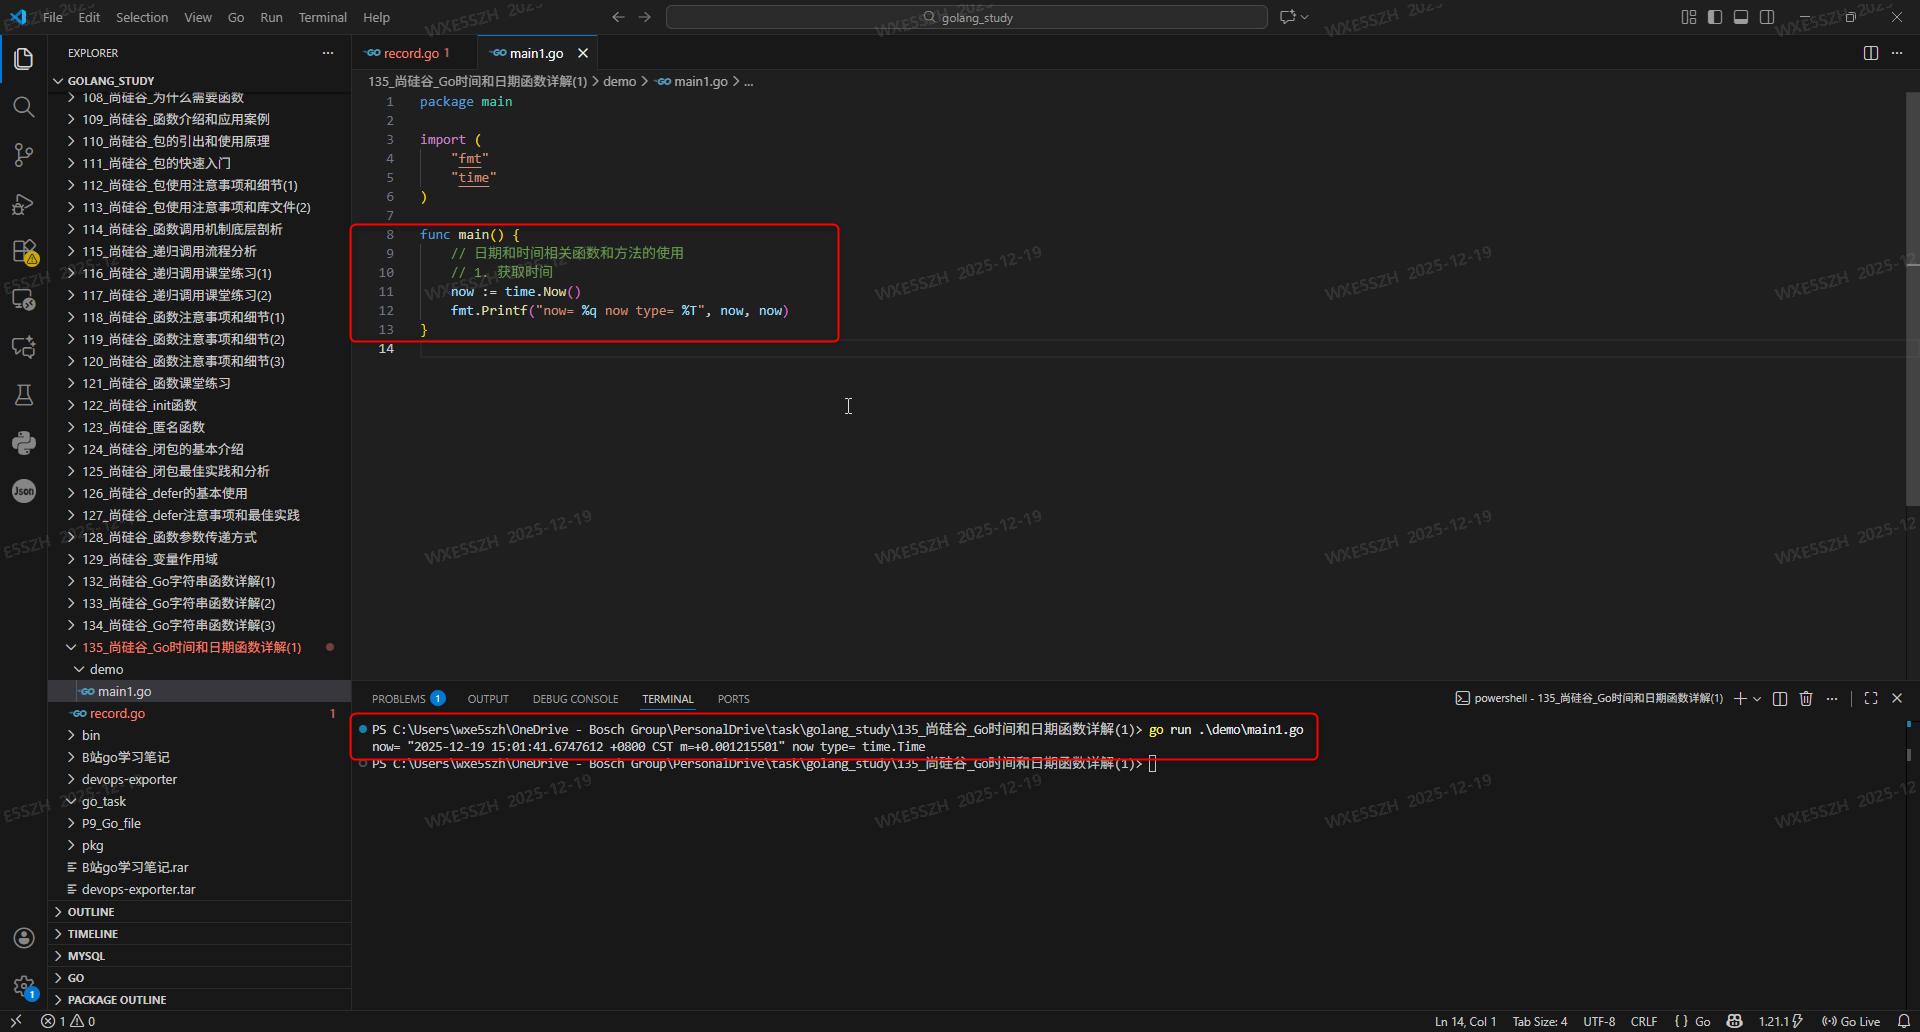Click Tab Size: 4 in status bar
The width and height of the screenshot is (1920, 1032).
tap(1540, 1021)
